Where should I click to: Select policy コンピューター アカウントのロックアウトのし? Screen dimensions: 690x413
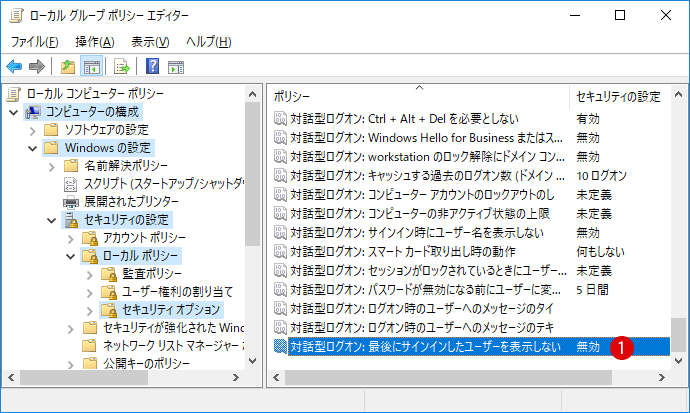422,195
